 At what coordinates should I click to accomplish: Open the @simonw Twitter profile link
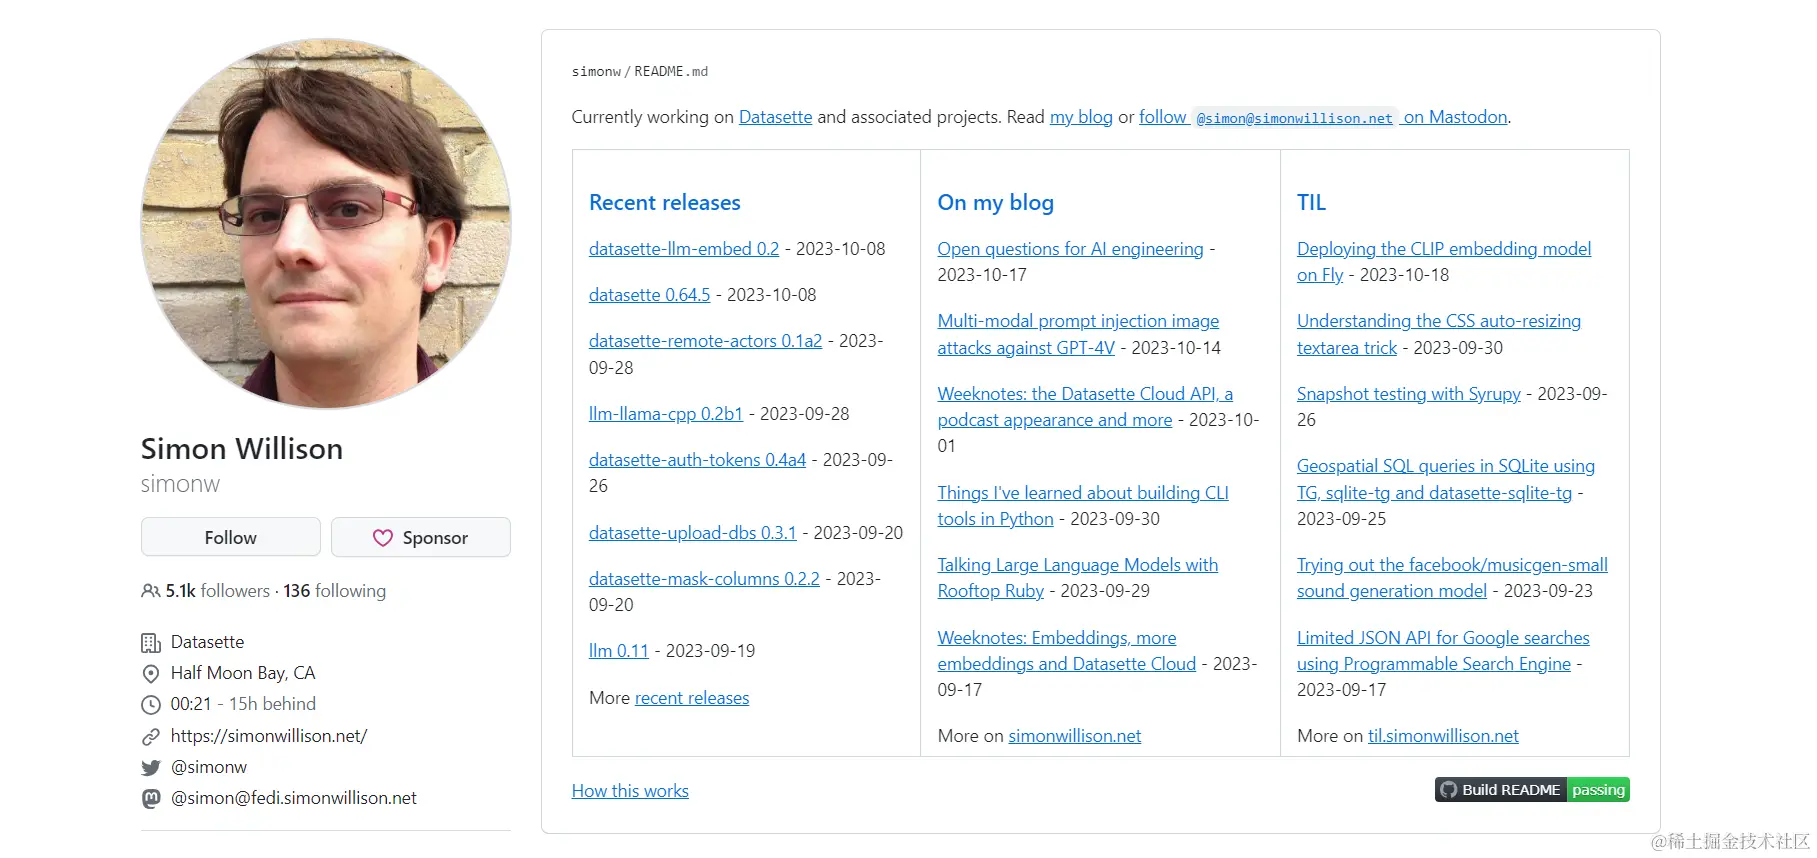(209, 767)
